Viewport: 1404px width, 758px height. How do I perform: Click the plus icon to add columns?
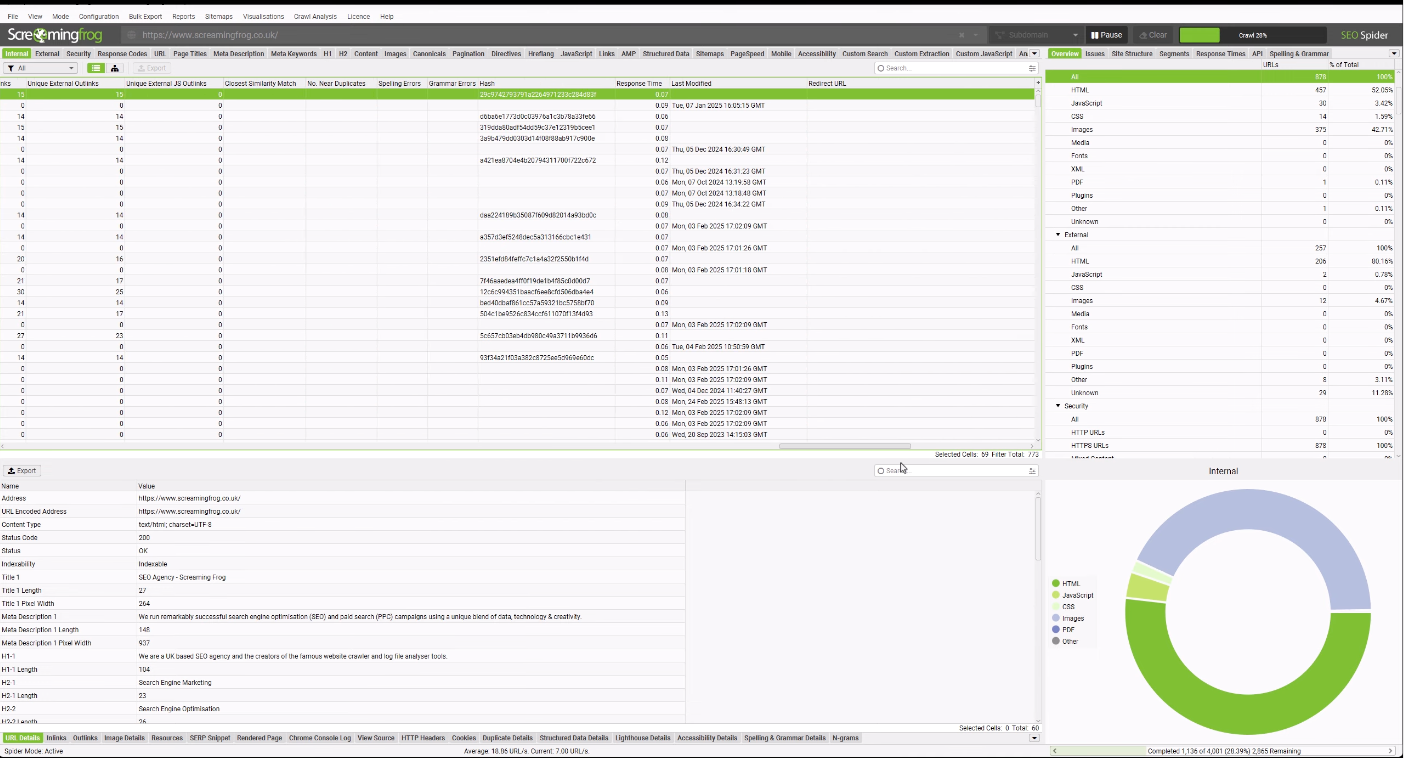point(1037,83)
